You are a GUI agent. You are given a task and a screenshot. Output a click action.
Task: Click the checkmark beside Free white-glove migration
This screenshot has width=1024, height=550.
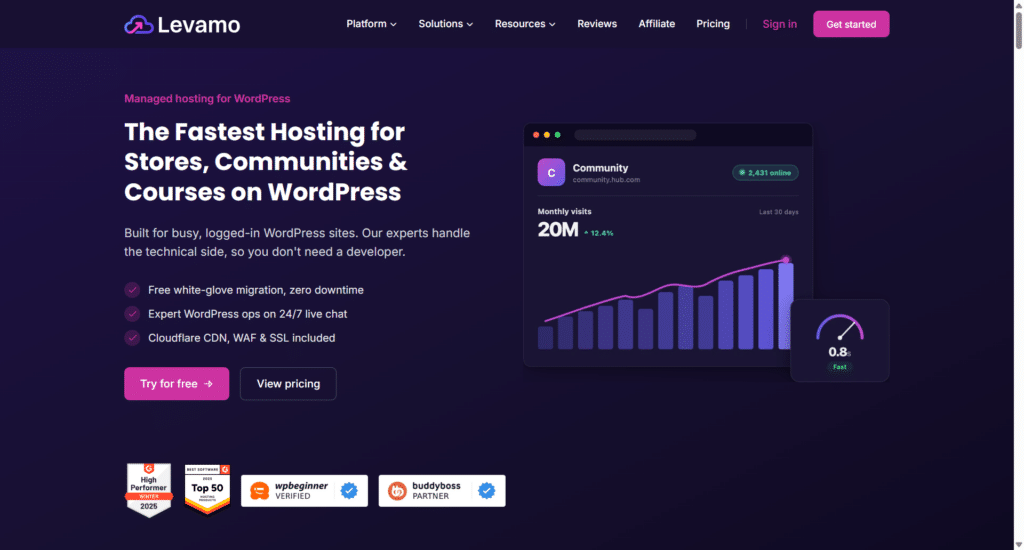tap(133, 290)
